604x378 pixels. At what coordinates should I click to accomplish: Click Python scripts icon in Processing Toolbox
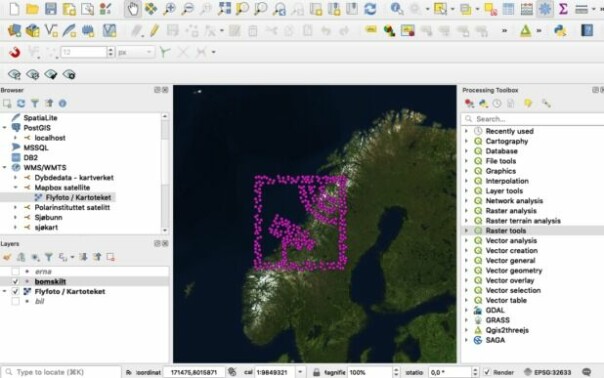pyautogui.click(x=483, y=103)
